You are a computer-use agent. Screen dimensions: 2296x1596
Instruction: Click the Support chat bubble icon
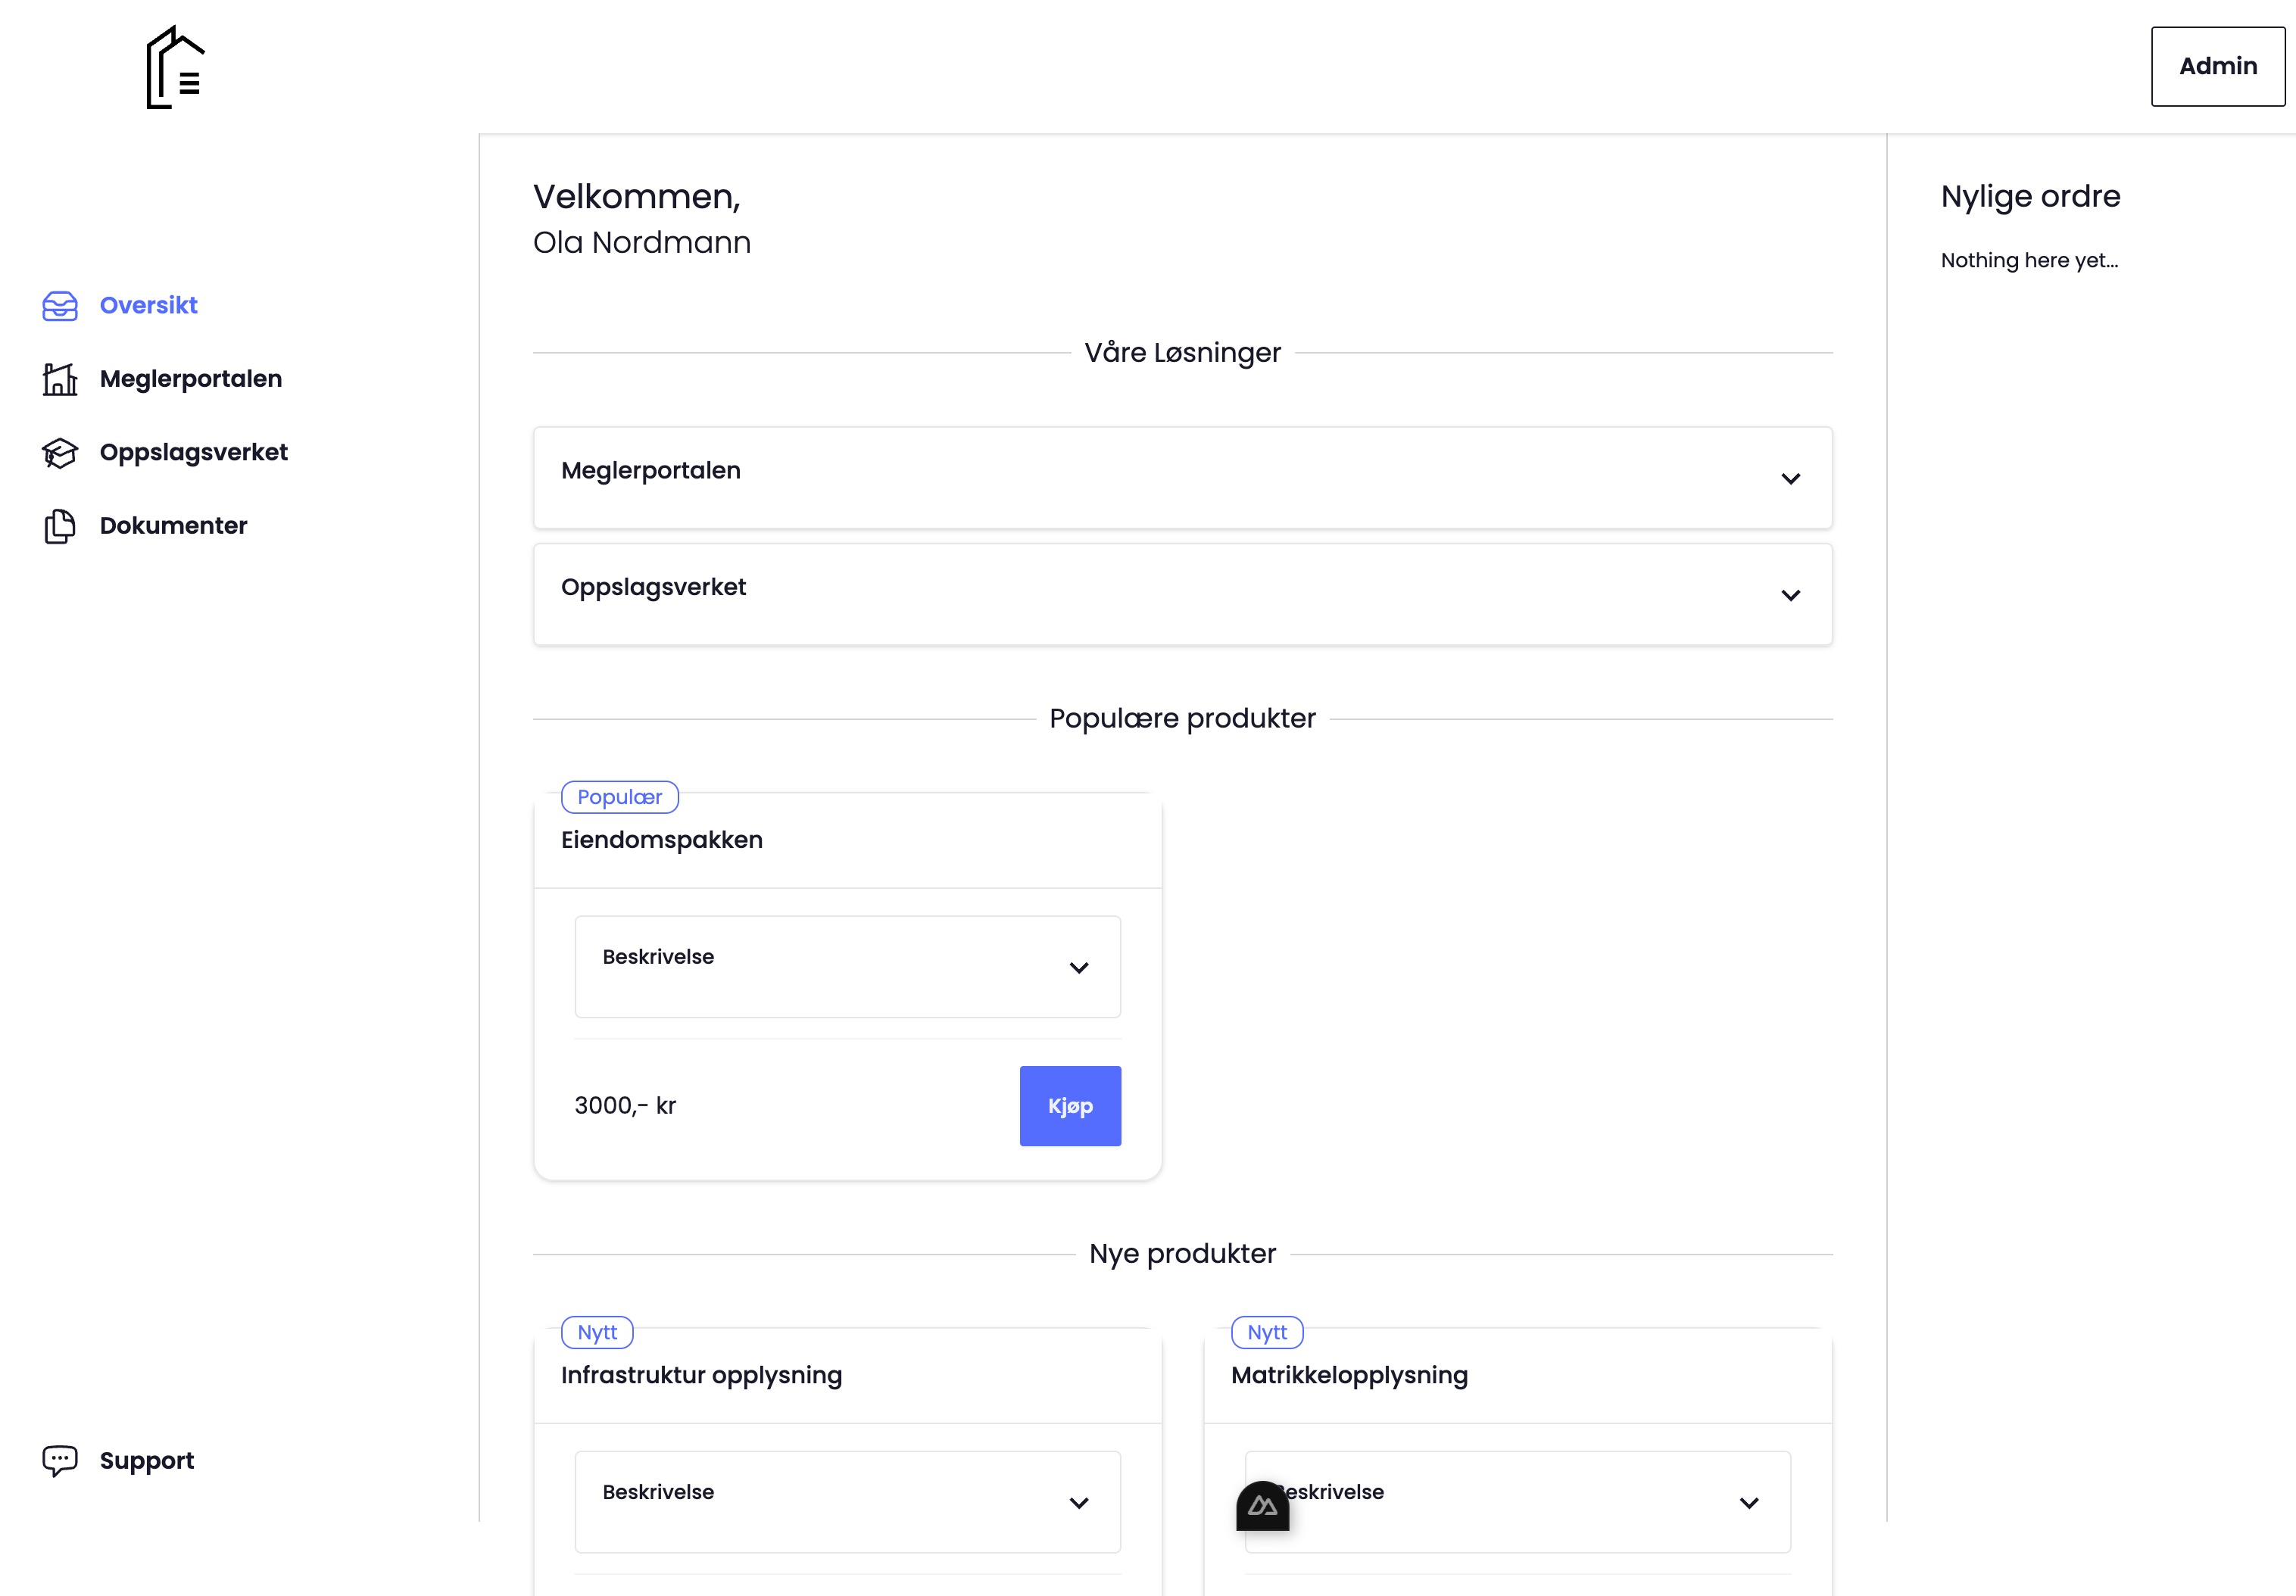60,1461
